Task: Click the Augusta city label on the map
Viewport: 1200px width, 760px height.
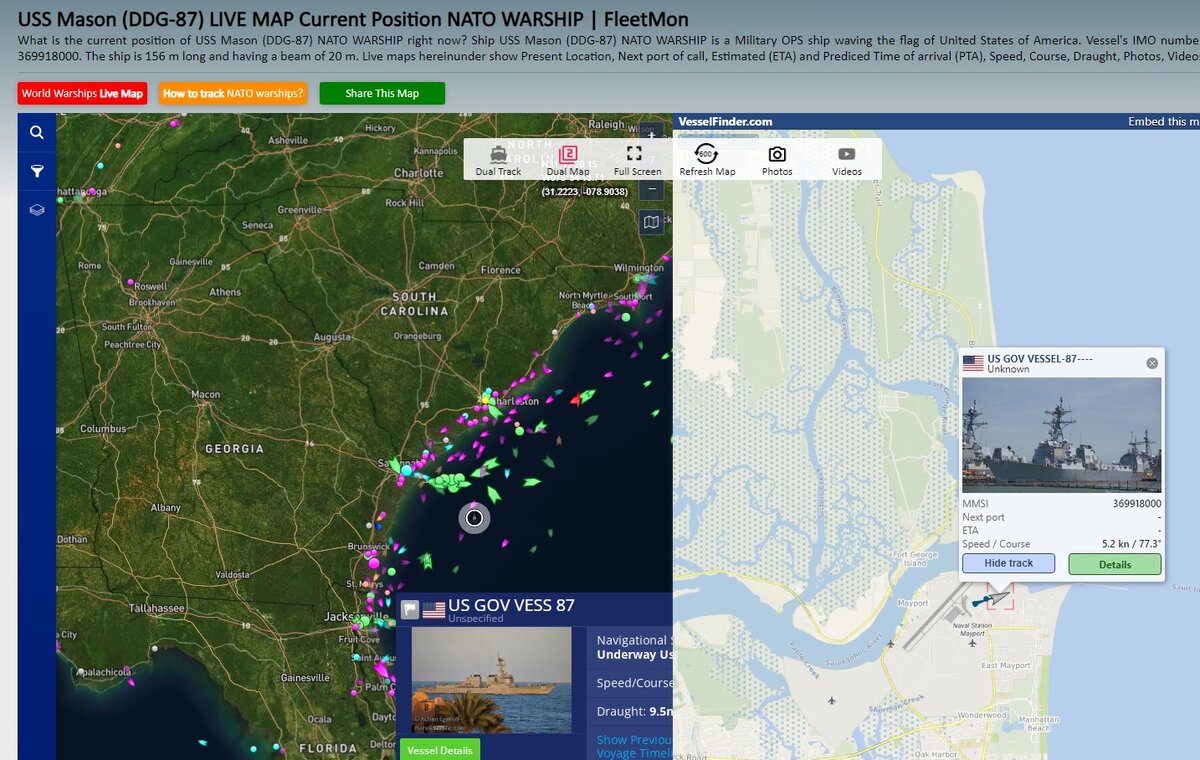Action: (x=332, y=338)
